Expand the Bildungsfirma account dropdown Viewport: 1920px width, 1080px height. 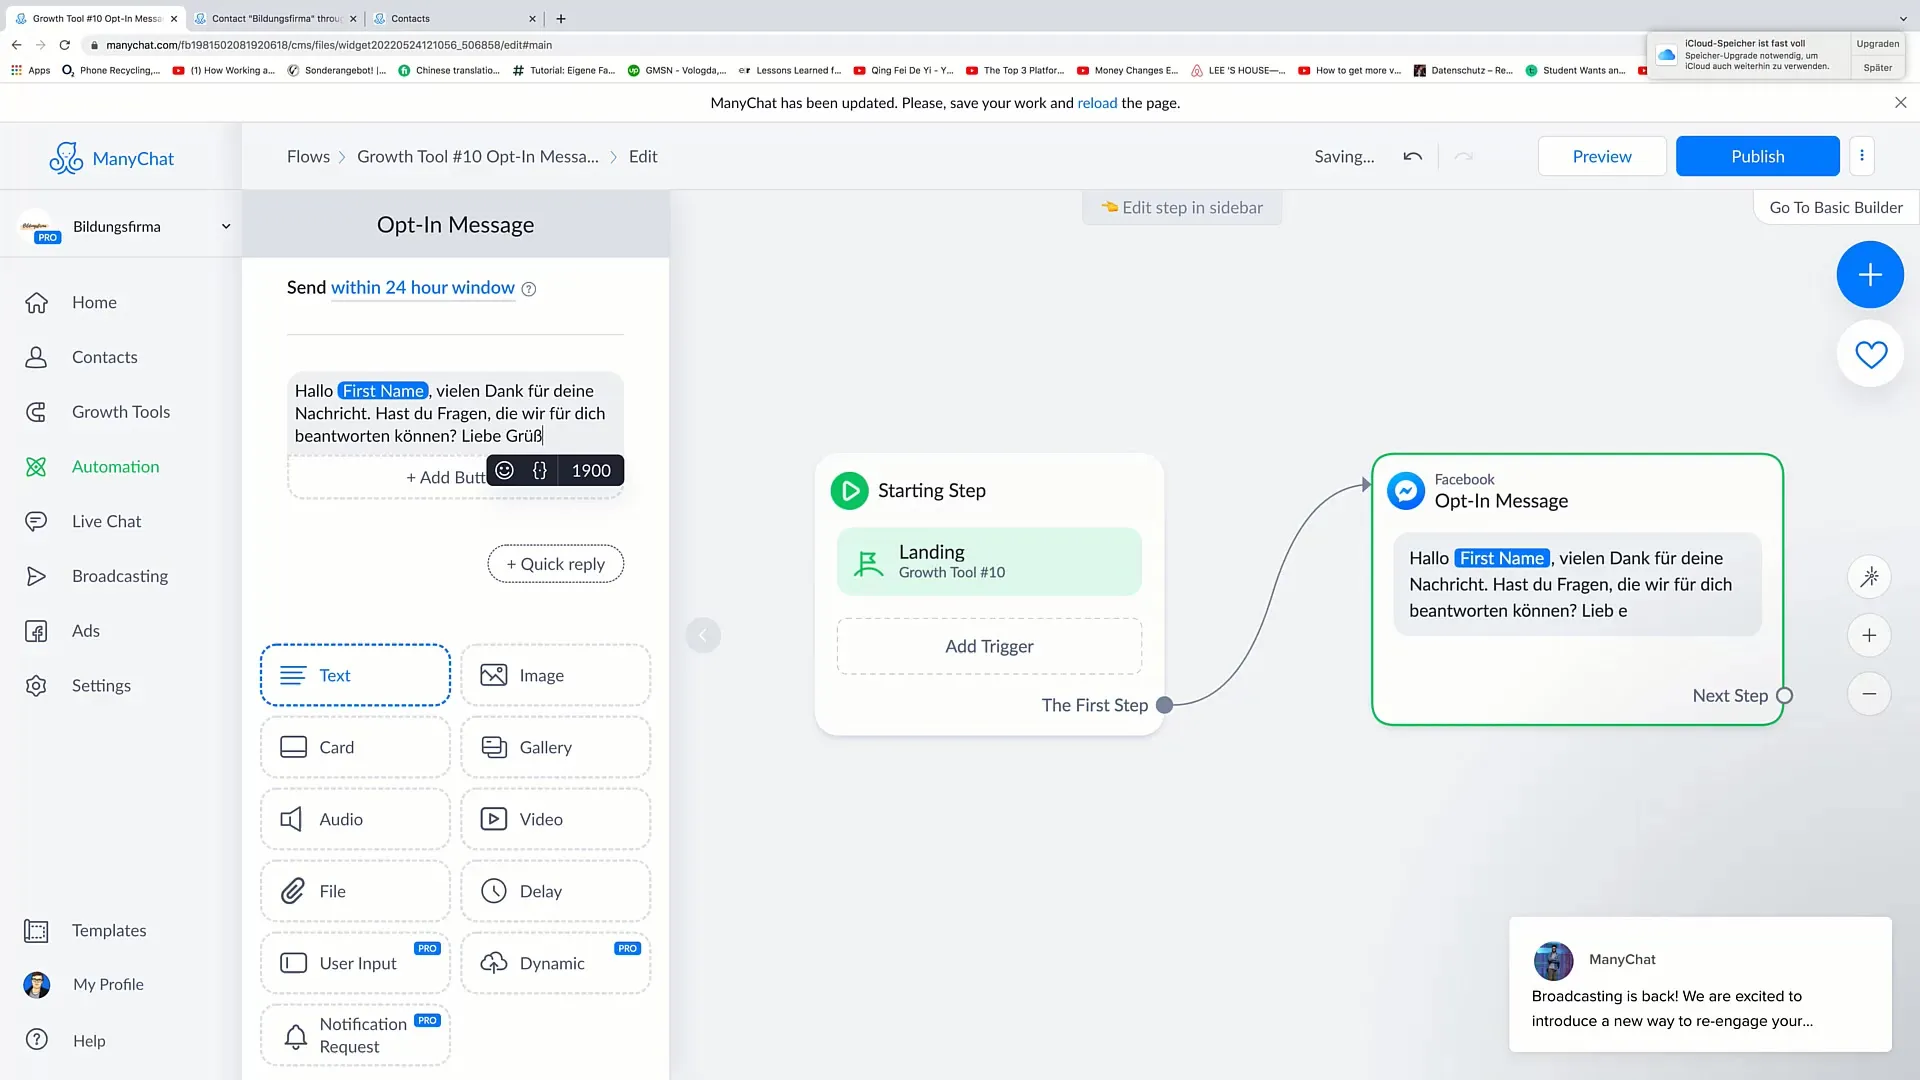[x=224, y=225]
